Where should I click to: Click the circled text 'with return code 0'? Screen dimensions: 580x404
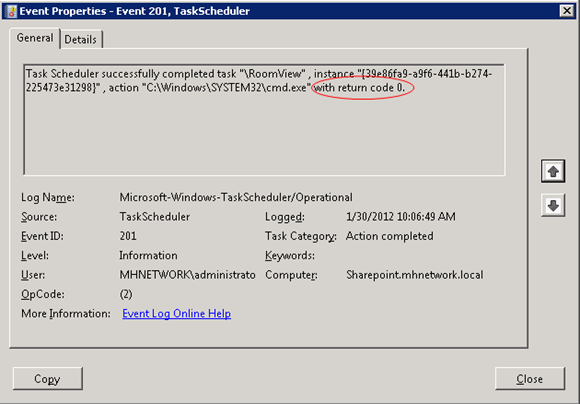[x=359, y=88]
